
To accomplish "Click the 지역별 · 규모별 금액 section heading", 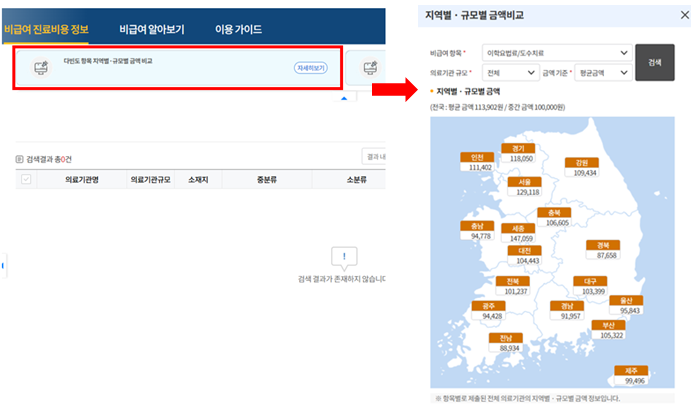I will coord(468,92).
